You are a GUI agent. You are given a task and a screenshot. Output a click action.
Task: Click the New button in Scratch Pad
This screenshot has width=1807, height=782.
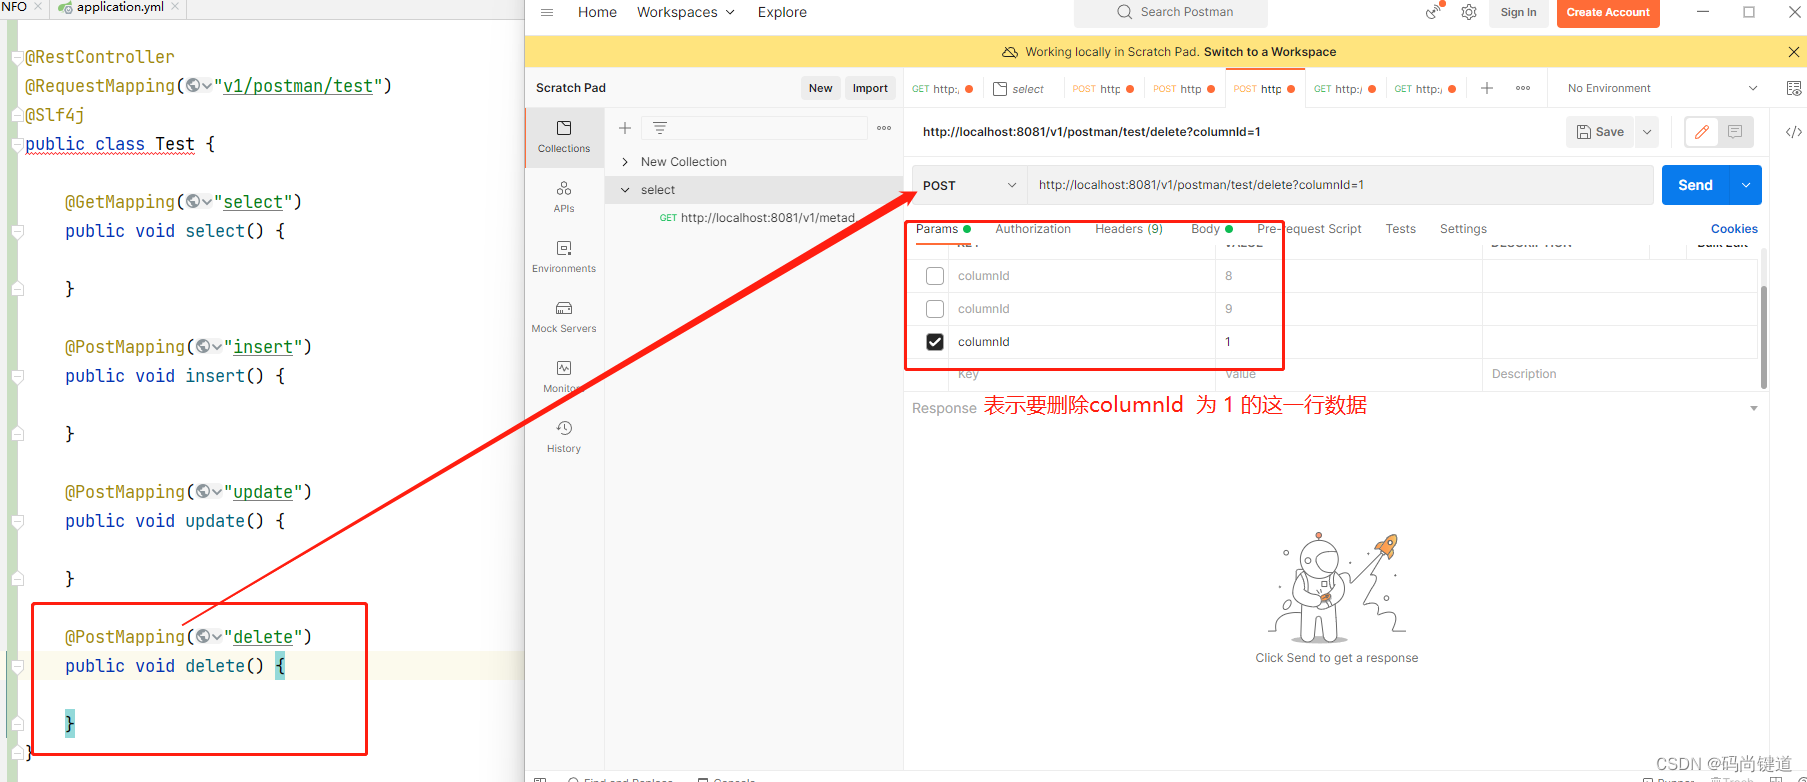coord(820,88)
